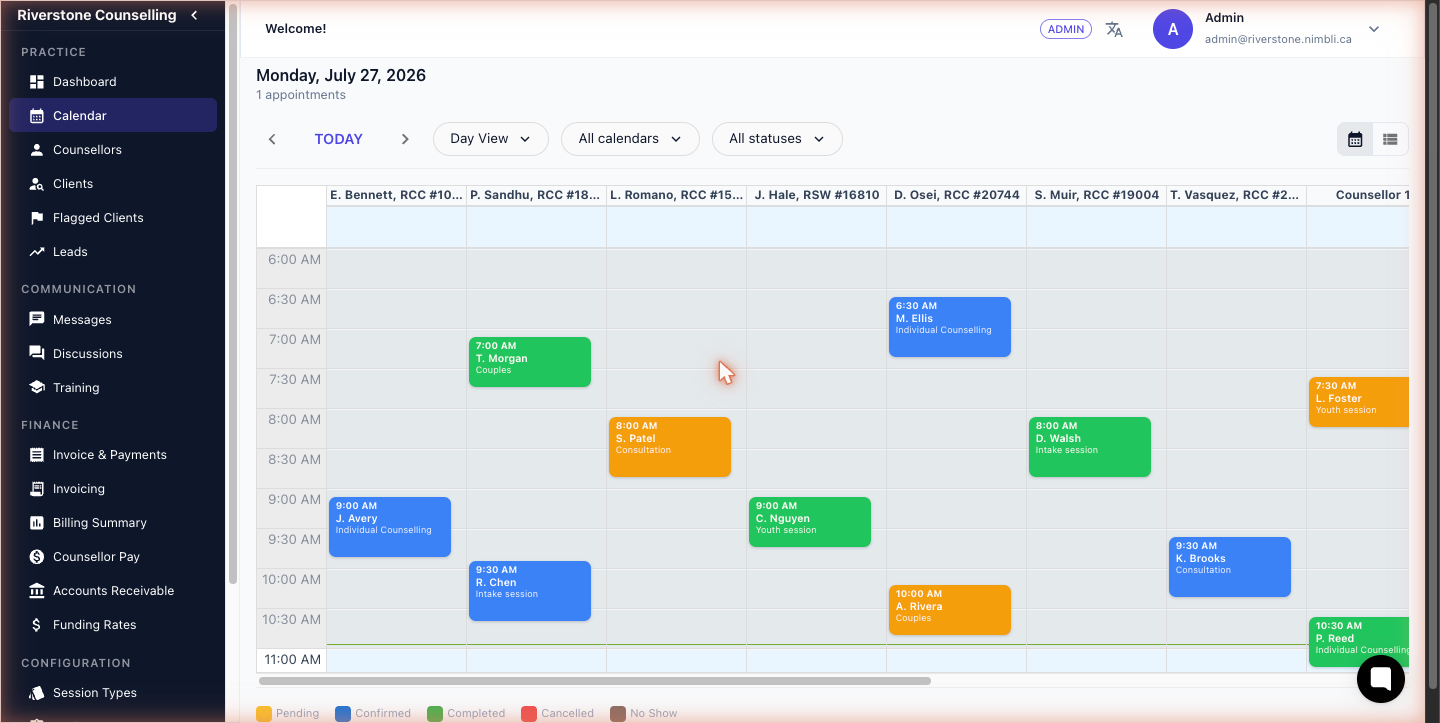Screen dimensions: 1440x723
Task: Click the sidebar vertical scrollbar
Action: click(233, 293)
